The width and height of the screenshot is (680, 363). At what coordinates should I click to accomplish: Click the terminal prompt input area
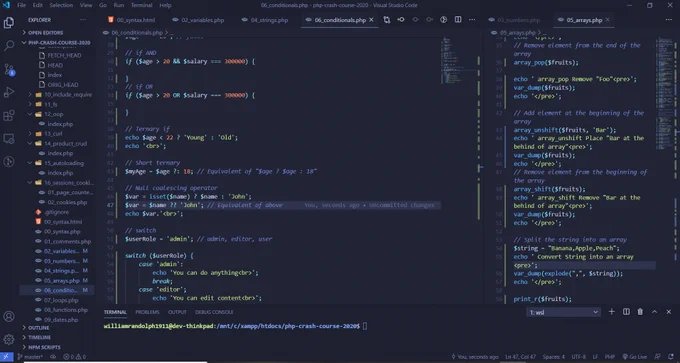(365, 326)
